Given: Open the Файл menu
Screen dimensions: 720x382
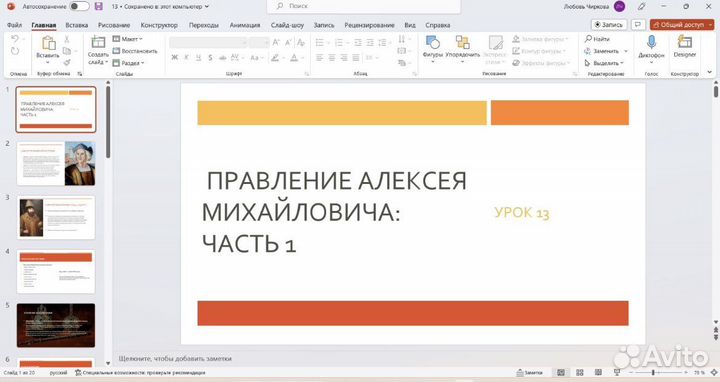Looking at the screenshot, I should click(14, 25).
